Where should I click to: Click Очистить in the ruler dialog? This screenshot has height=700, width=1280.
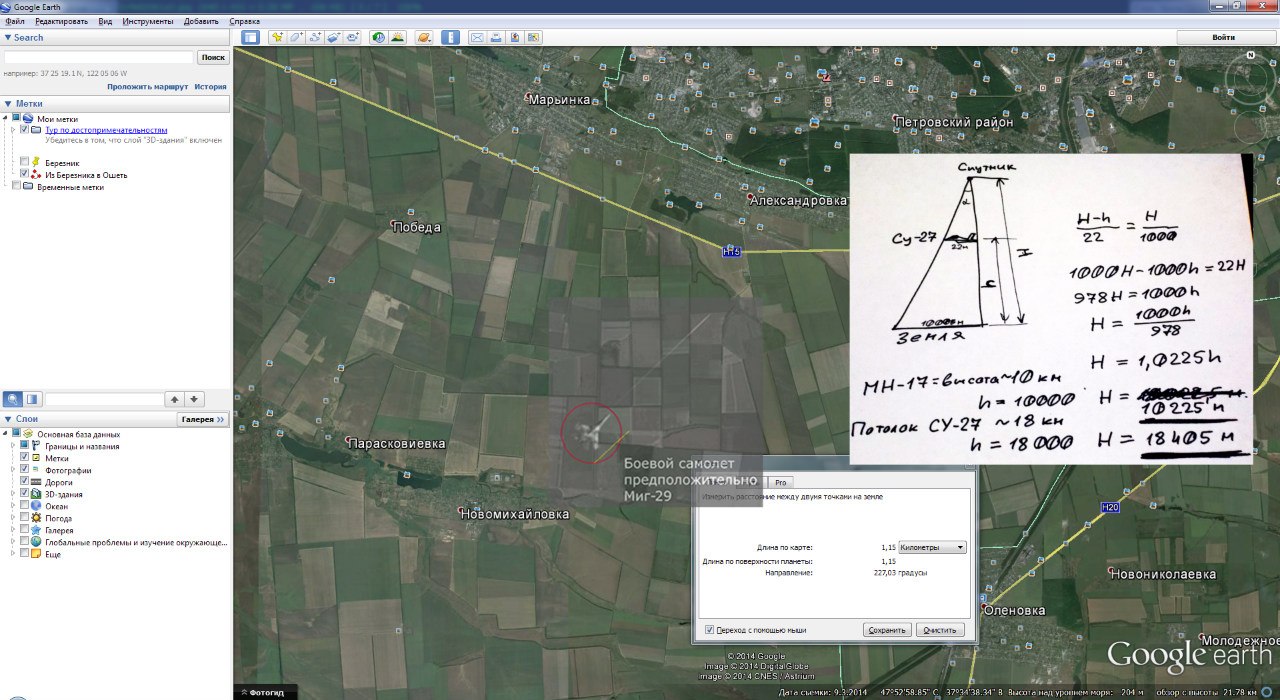940,630
